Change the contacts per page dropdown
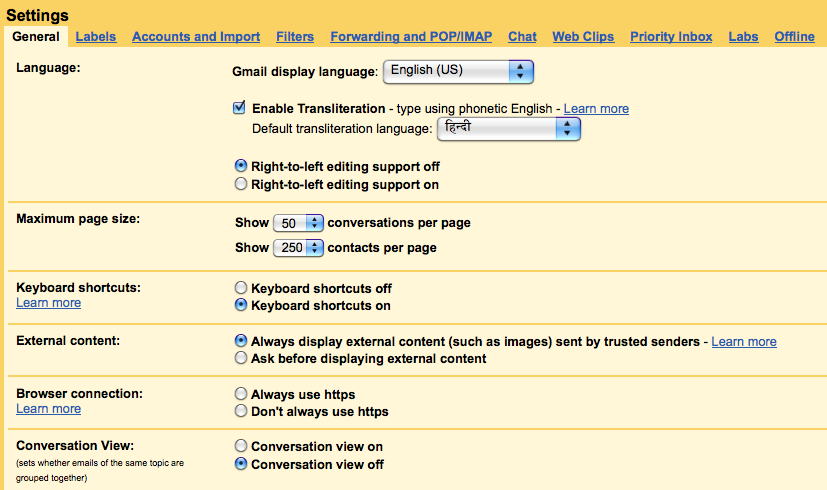The width and height of the screenshot is (827, 490). click(299, 247)
